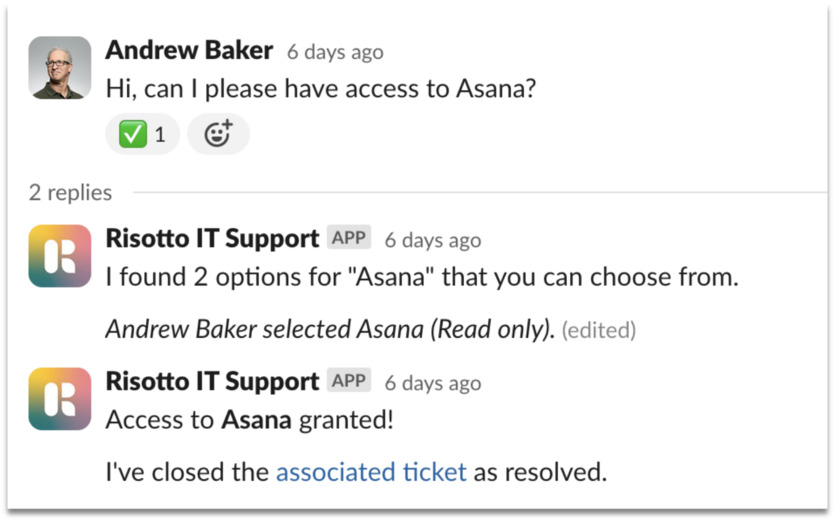Click the "Access to Asana granted!" message text
The width and height of the screenshot is (840, 526).
coord(250,419)
